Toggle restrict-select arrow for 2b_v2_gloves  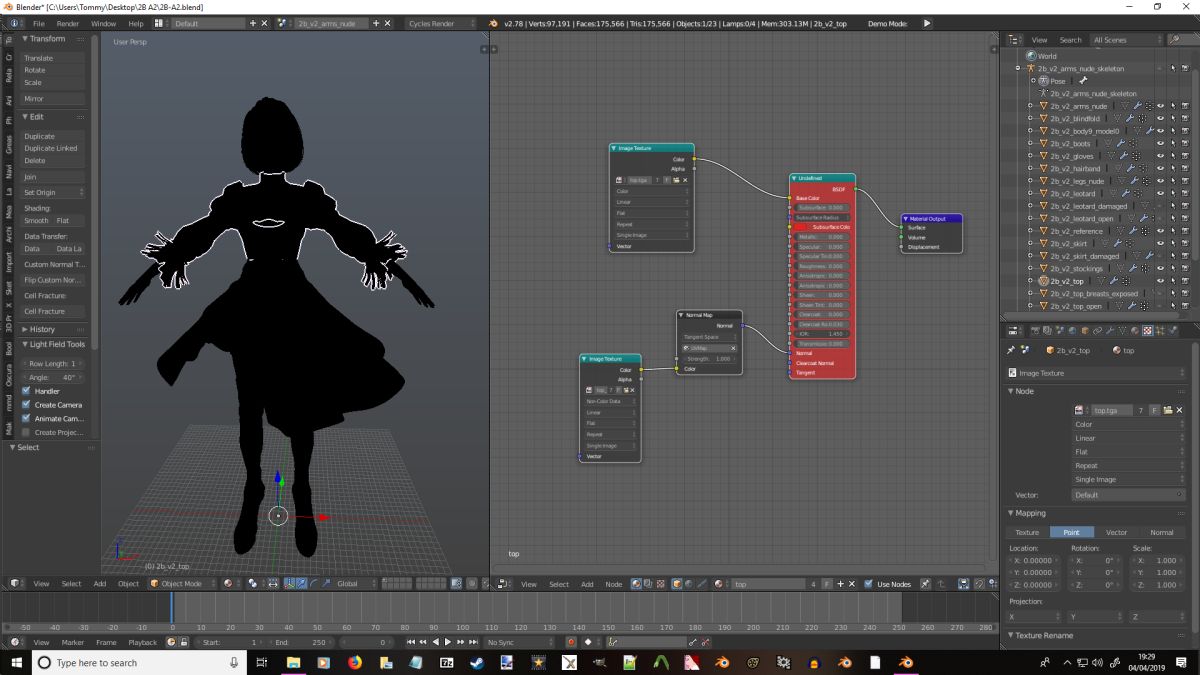point(1173,156)
